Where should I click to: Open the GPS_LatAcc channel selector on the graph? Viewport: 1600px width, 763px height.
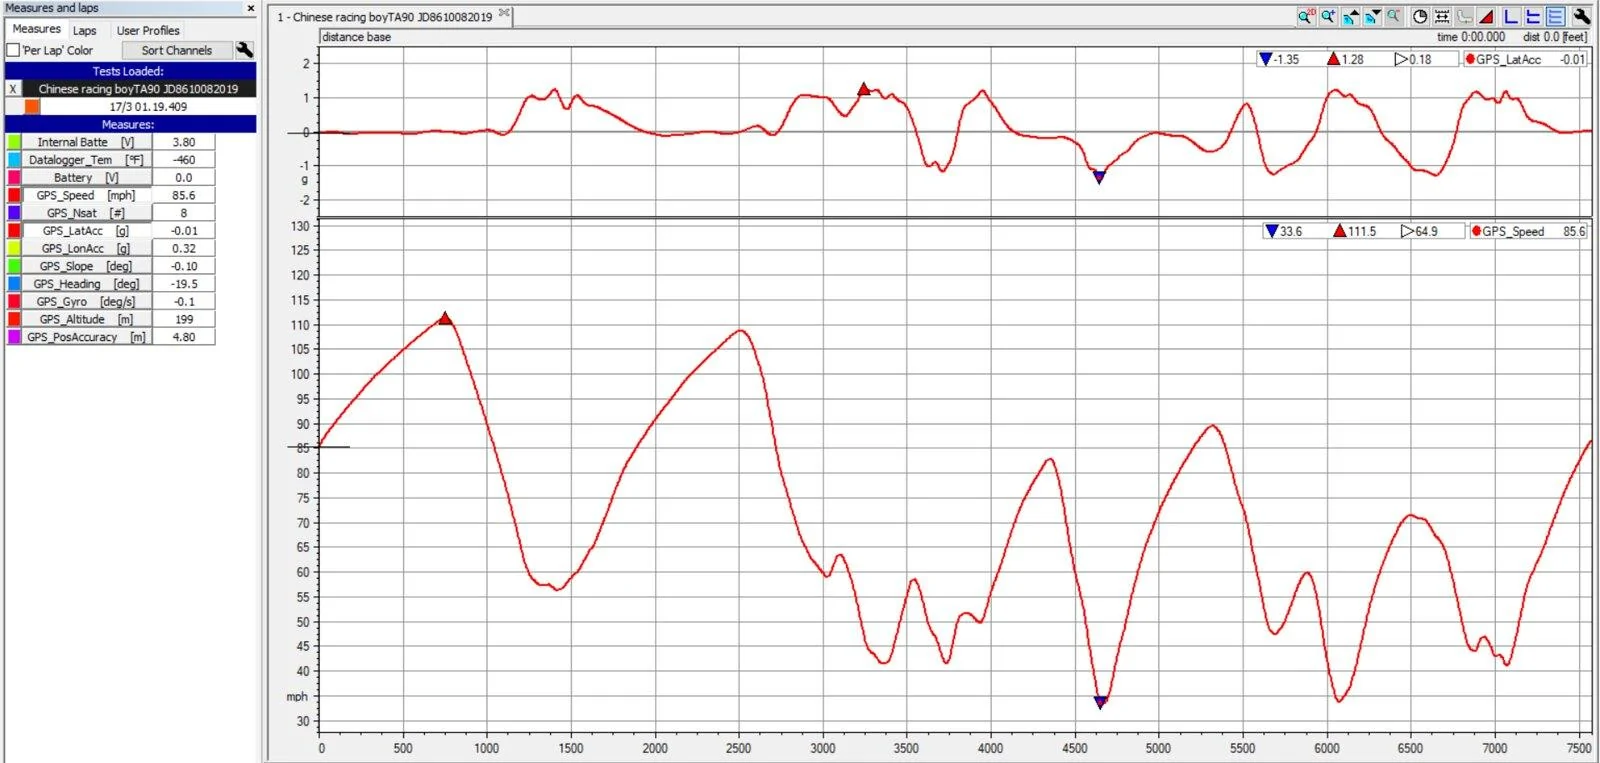click(x=1508, y=59)
